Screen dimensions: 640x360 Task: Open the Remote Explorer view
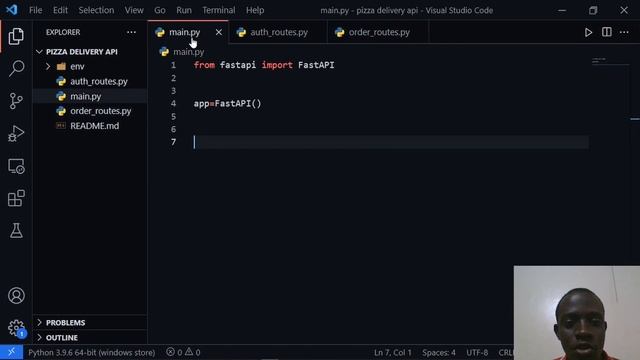(16, 166)
